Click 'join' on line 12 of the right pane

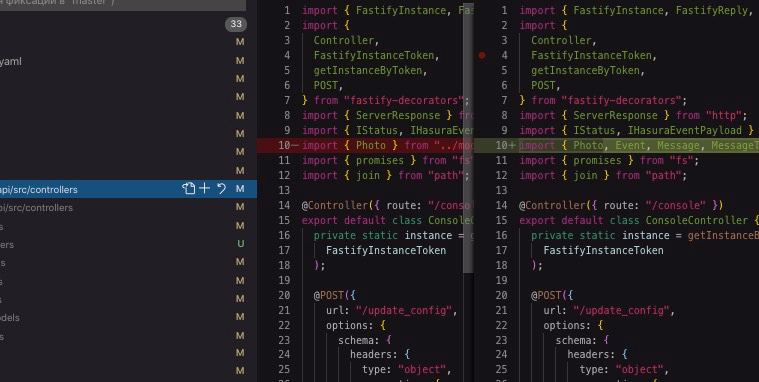point(585,175)
